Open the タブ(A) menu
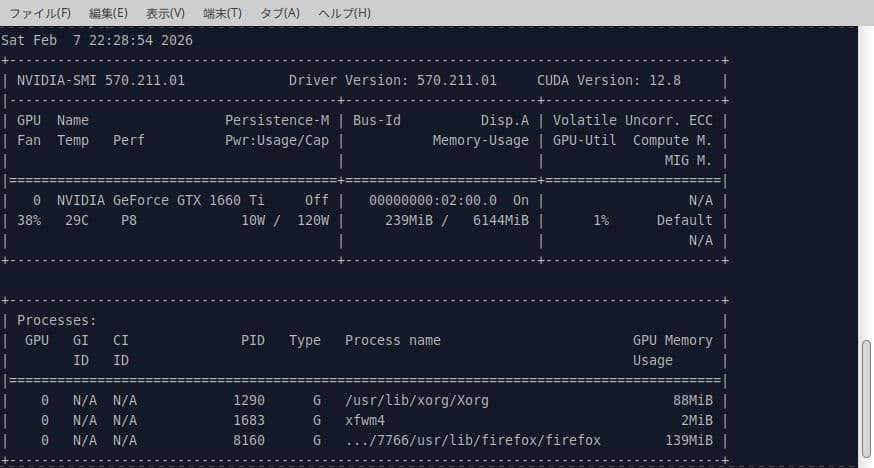Screen dimensions: 874x468 280,13
